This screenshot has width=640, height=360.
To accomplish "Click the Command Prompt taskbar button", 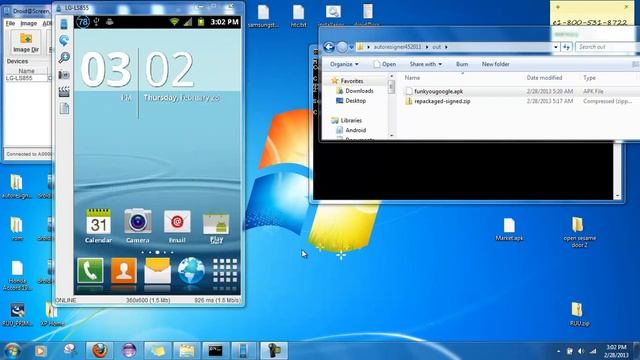I will pos(215,351).
